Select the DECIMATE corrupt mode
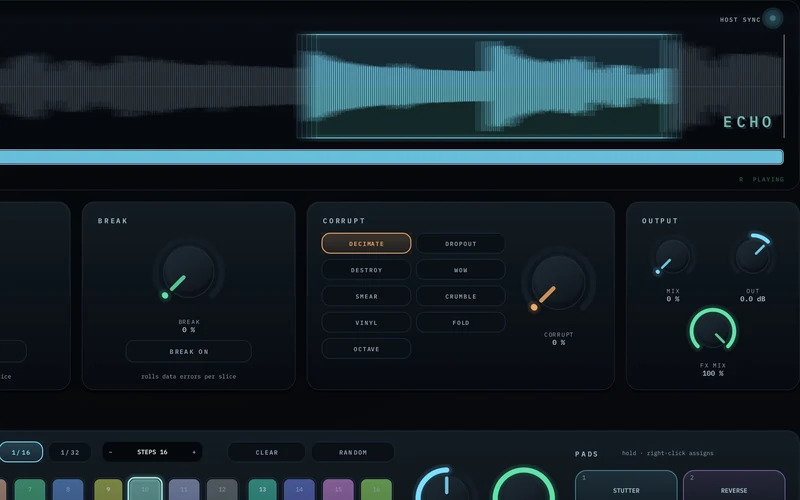 pos(366,243)
